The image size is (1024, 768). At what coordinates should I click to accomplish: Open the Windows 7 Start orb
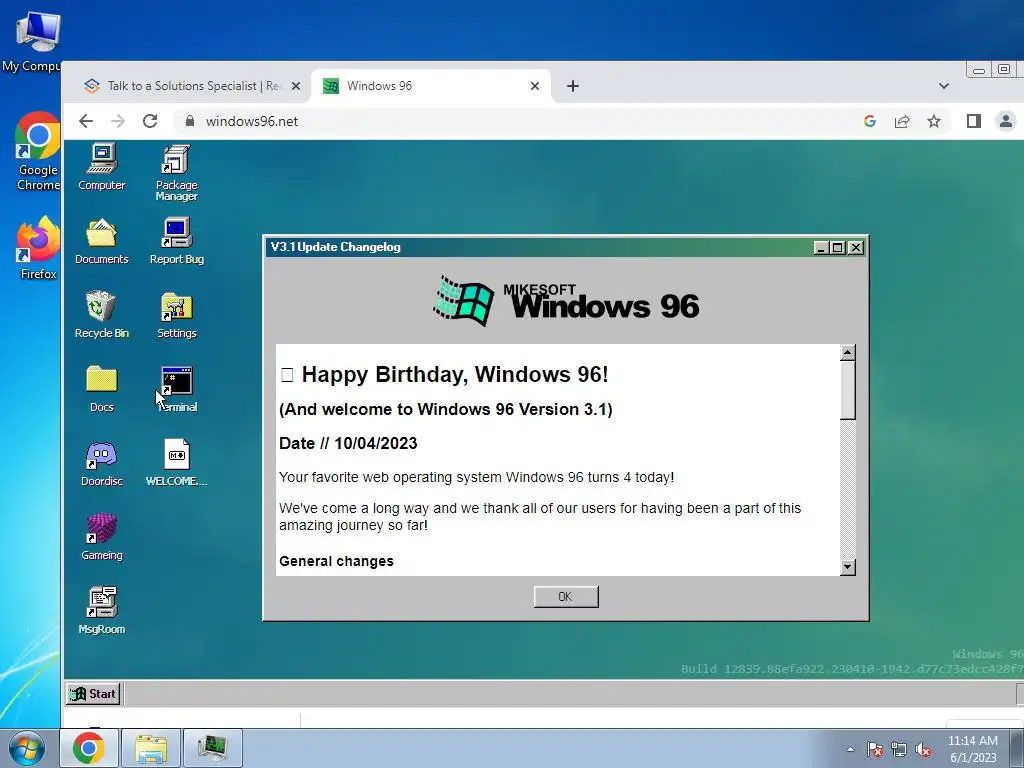point(27,748)
